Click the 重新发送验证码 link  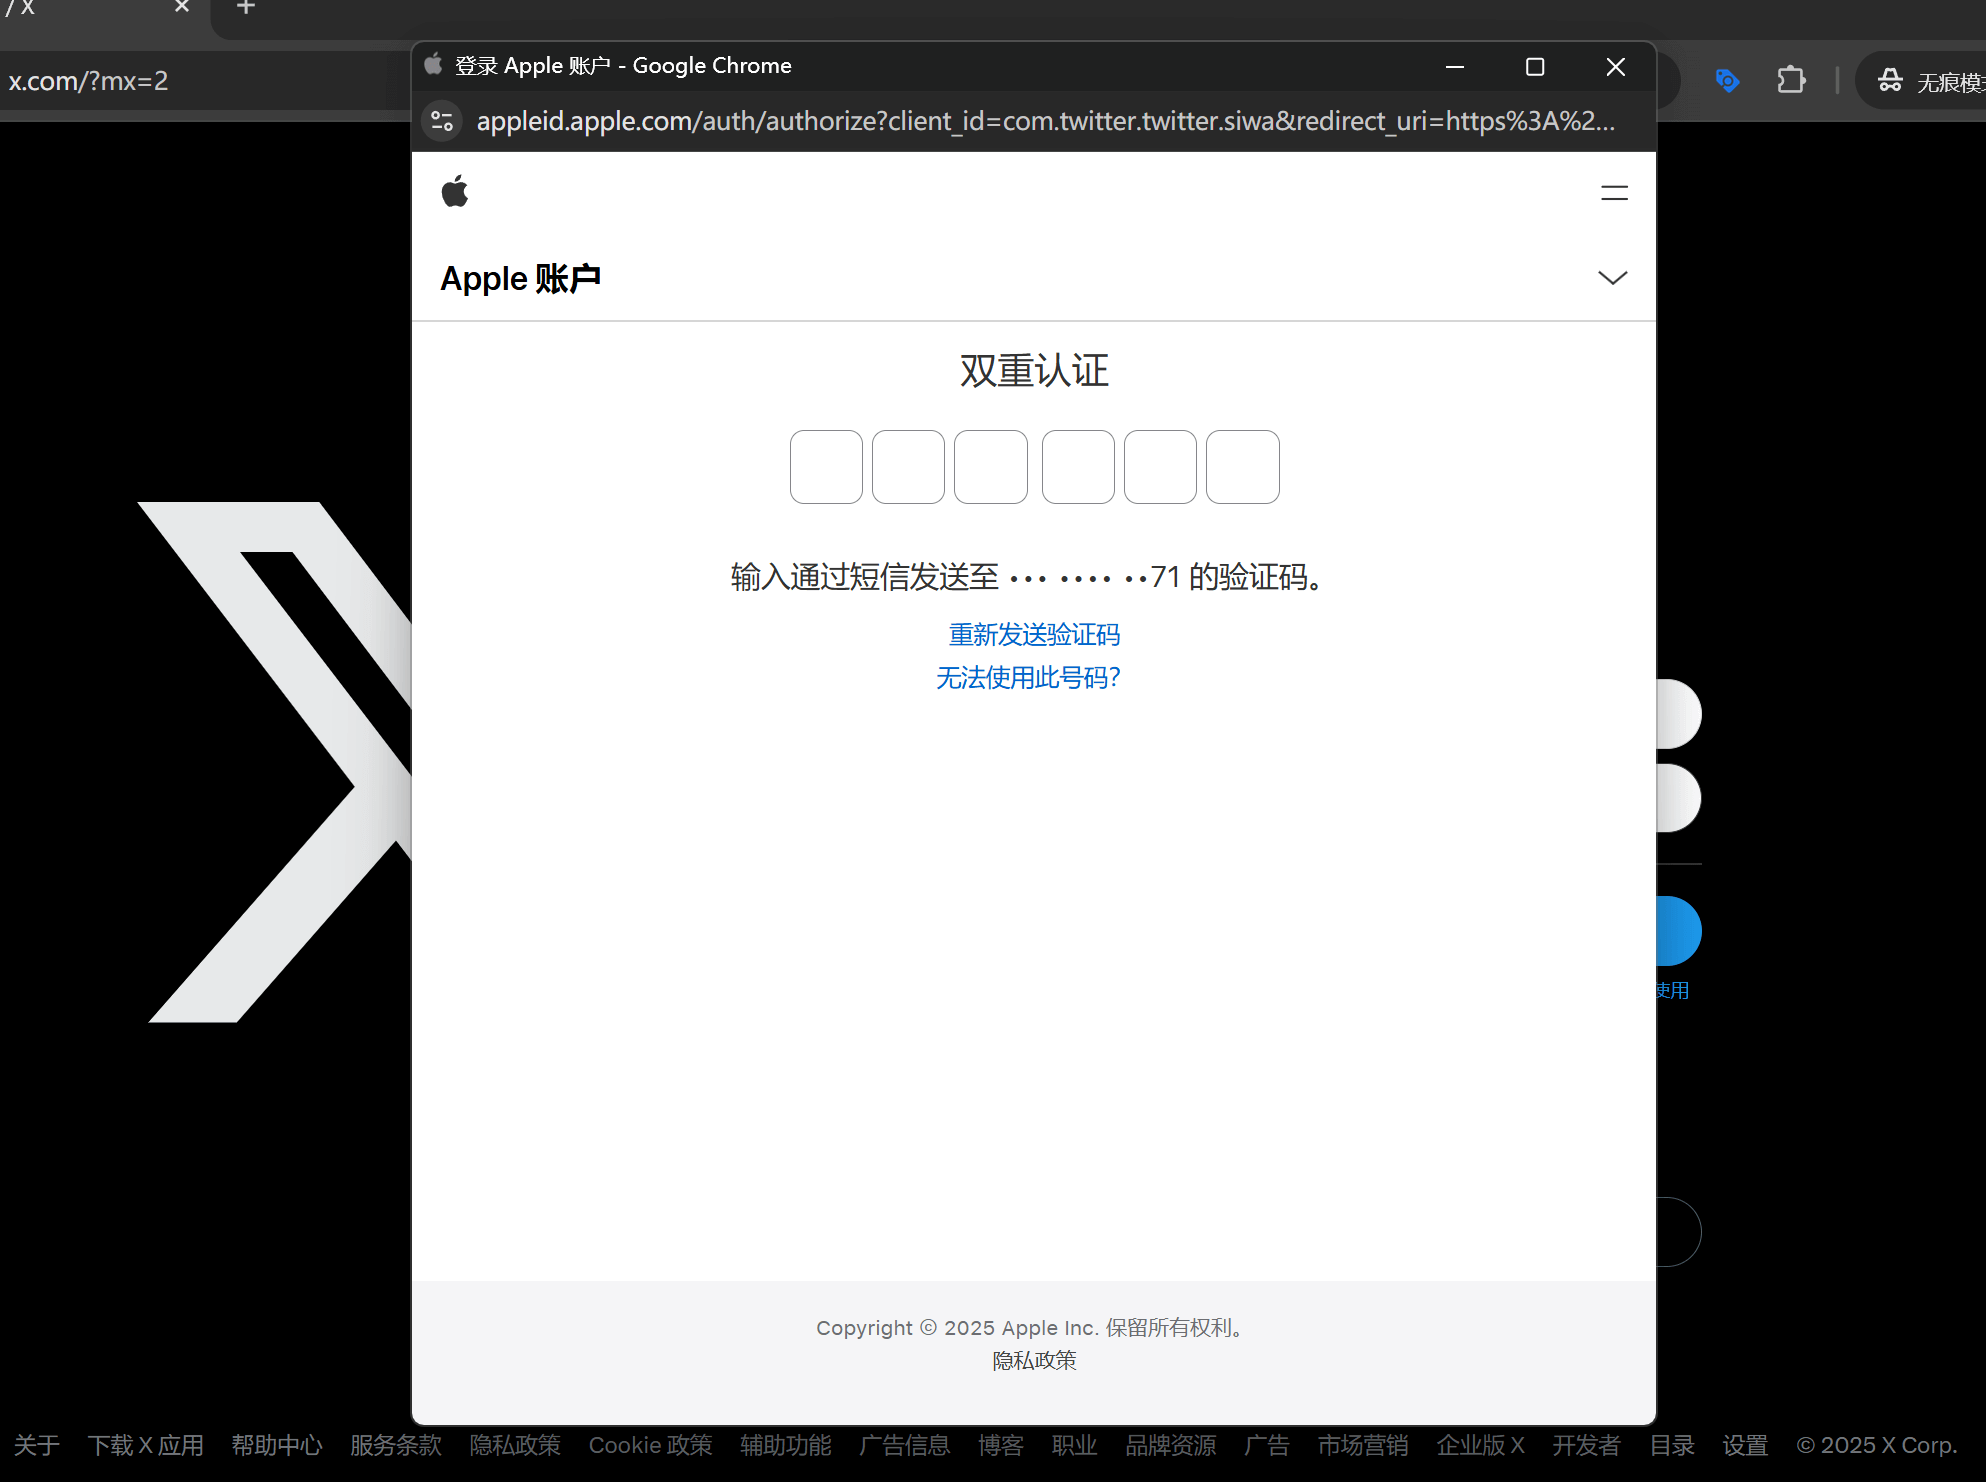pyautogui.click(x=1033, y=635)
